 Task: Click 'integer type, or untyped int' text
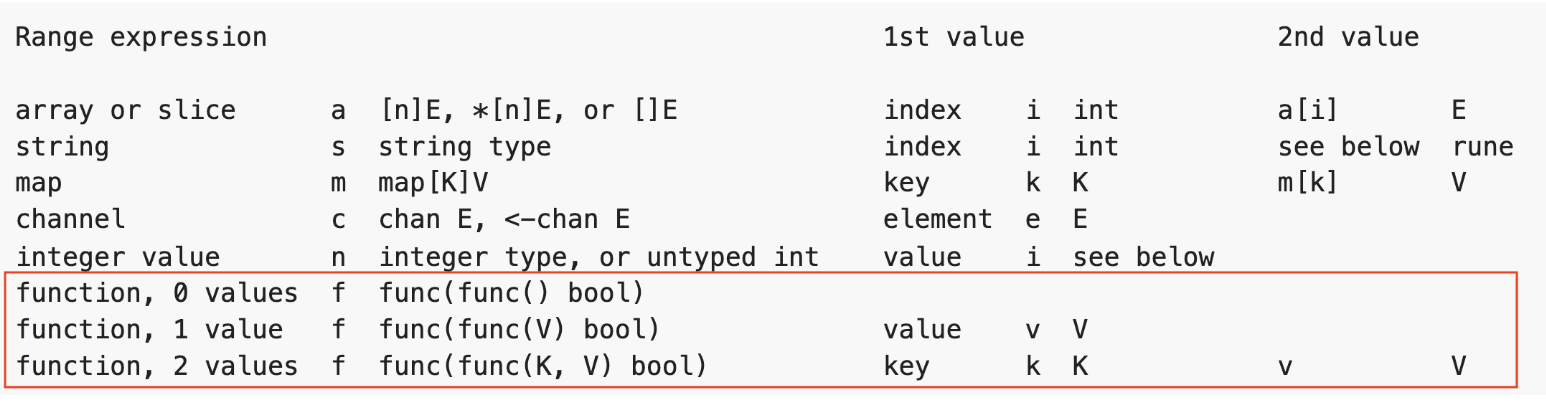[x=598, y=257]
